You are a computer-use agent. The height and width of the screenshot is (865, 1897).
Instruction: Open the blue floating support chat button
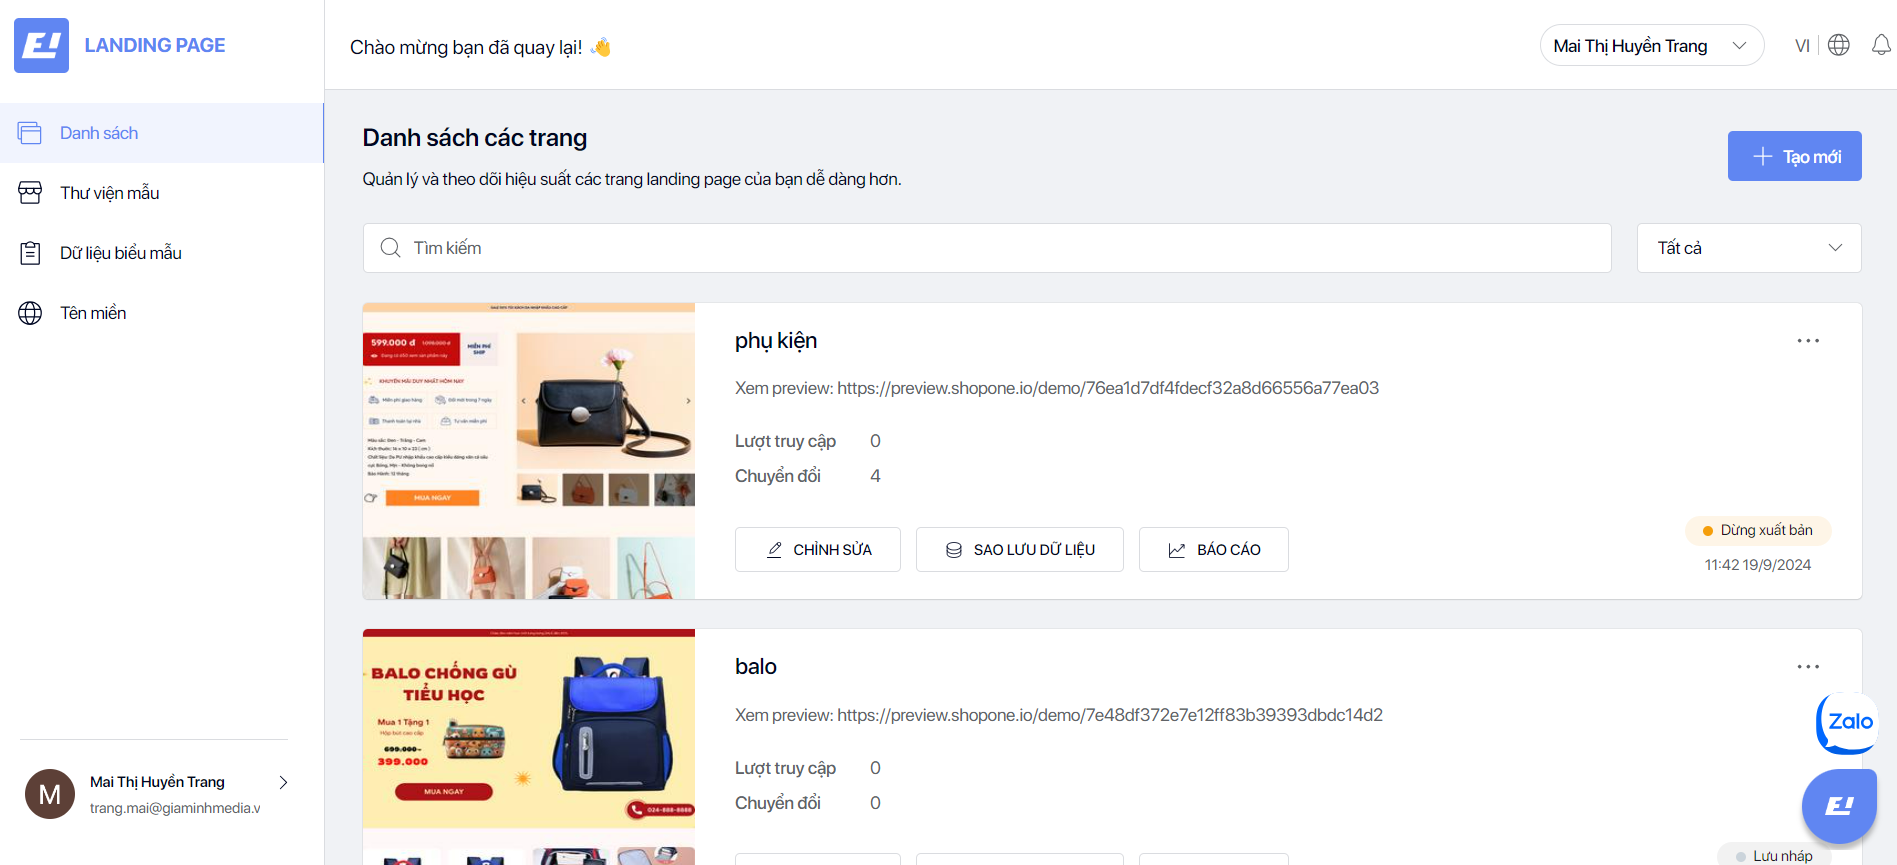point(1839,806)
